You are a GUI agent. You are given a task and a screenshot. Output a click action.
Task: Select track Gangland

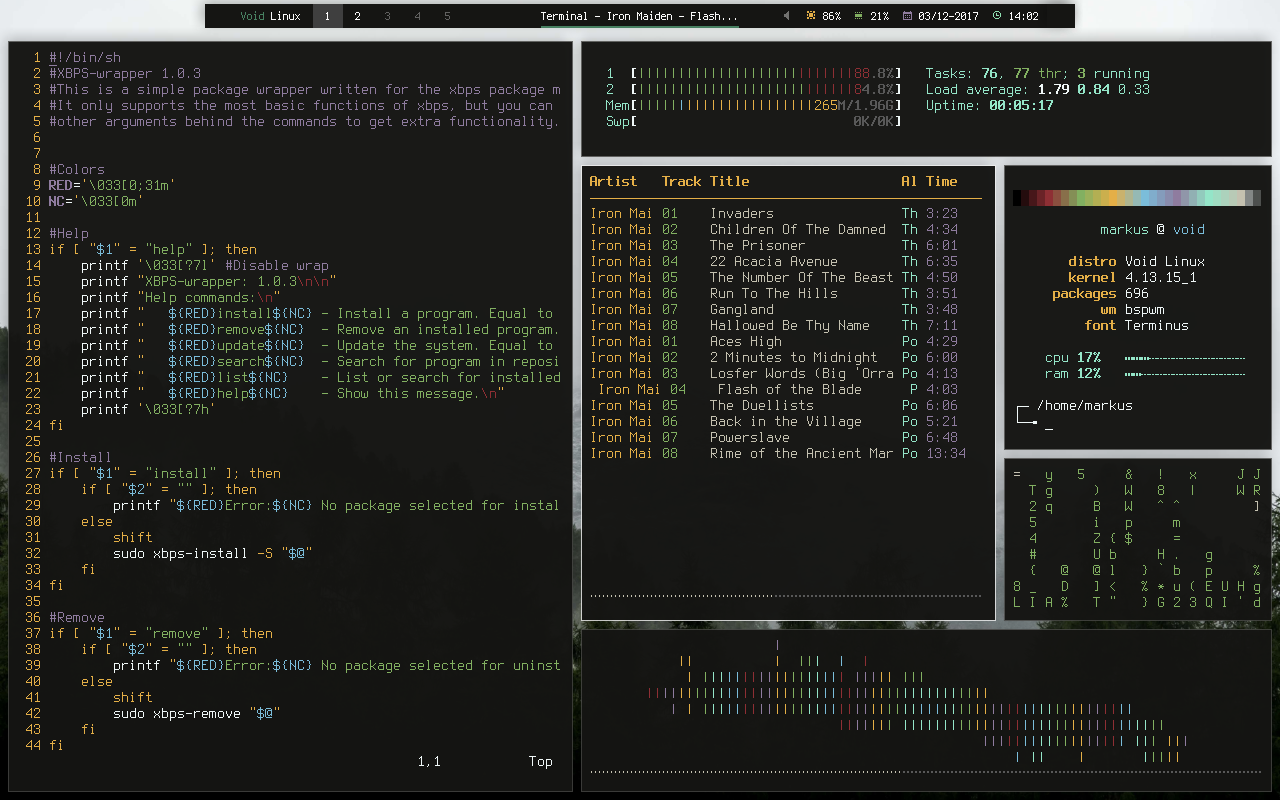point(786,309)
